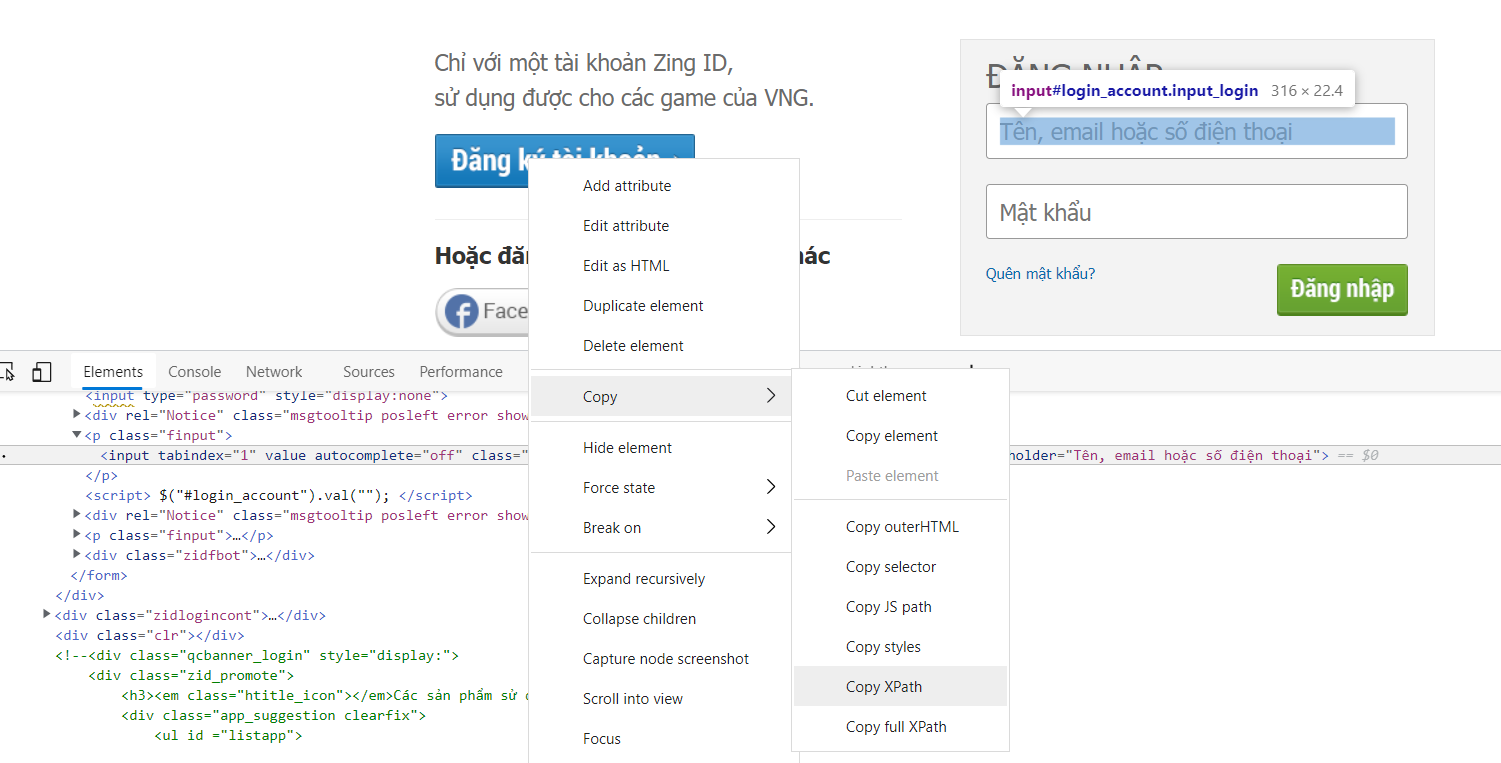Select Copy full XPath option
Screen dimensions: 1501x763
pos(900,727)
